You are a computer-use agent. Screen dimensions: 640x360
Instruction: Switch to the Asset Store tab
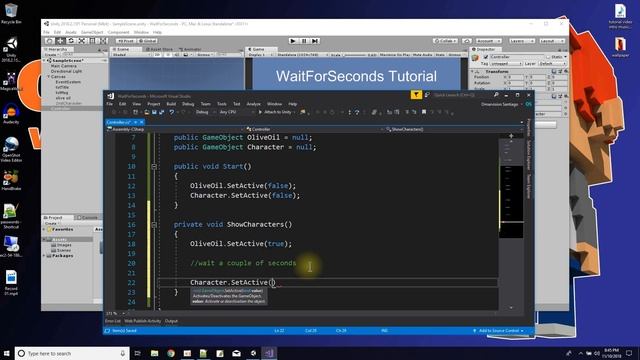(160, 49)
